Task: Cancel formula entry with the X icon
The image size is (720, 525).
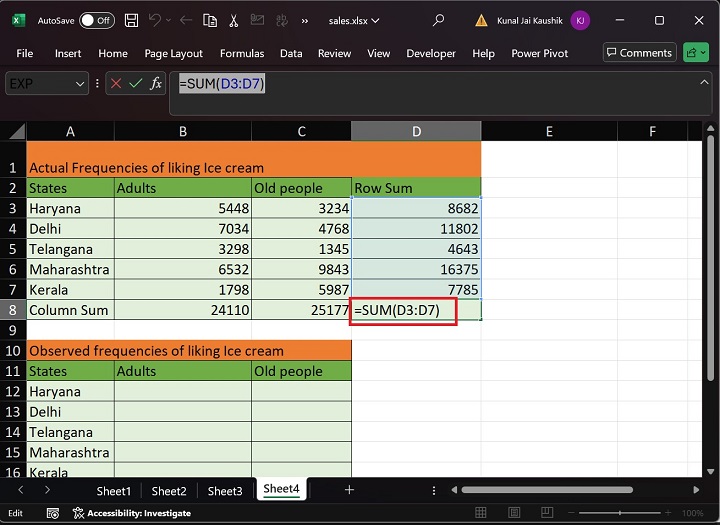Action: [116, 84]
